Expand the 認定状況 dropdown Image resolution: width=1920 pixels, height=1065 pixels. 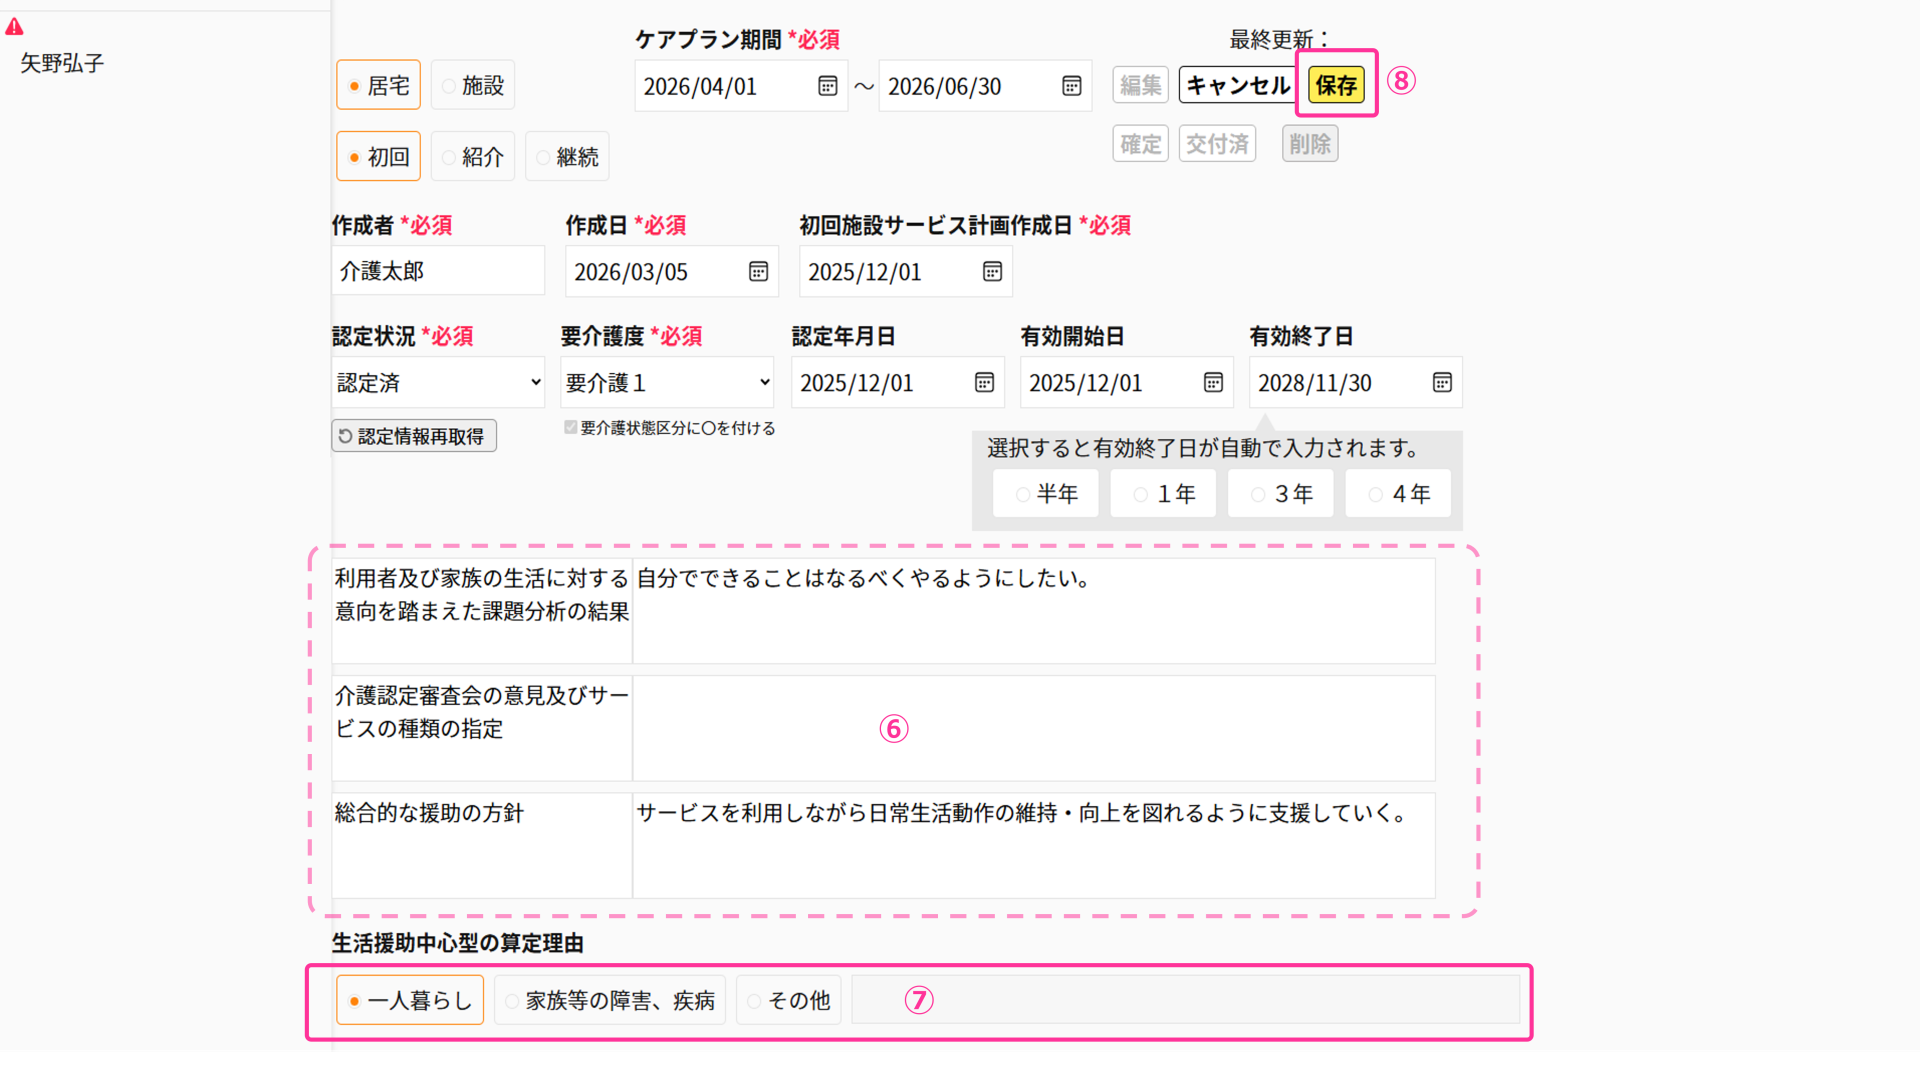point(438,383)
